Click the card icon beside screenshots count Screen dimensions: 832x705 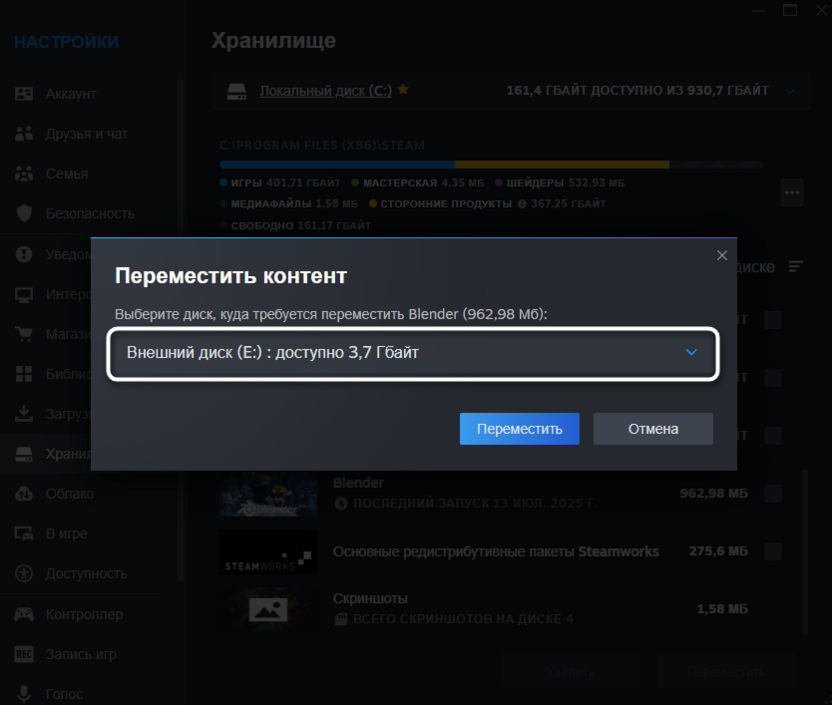pos(341,619)
